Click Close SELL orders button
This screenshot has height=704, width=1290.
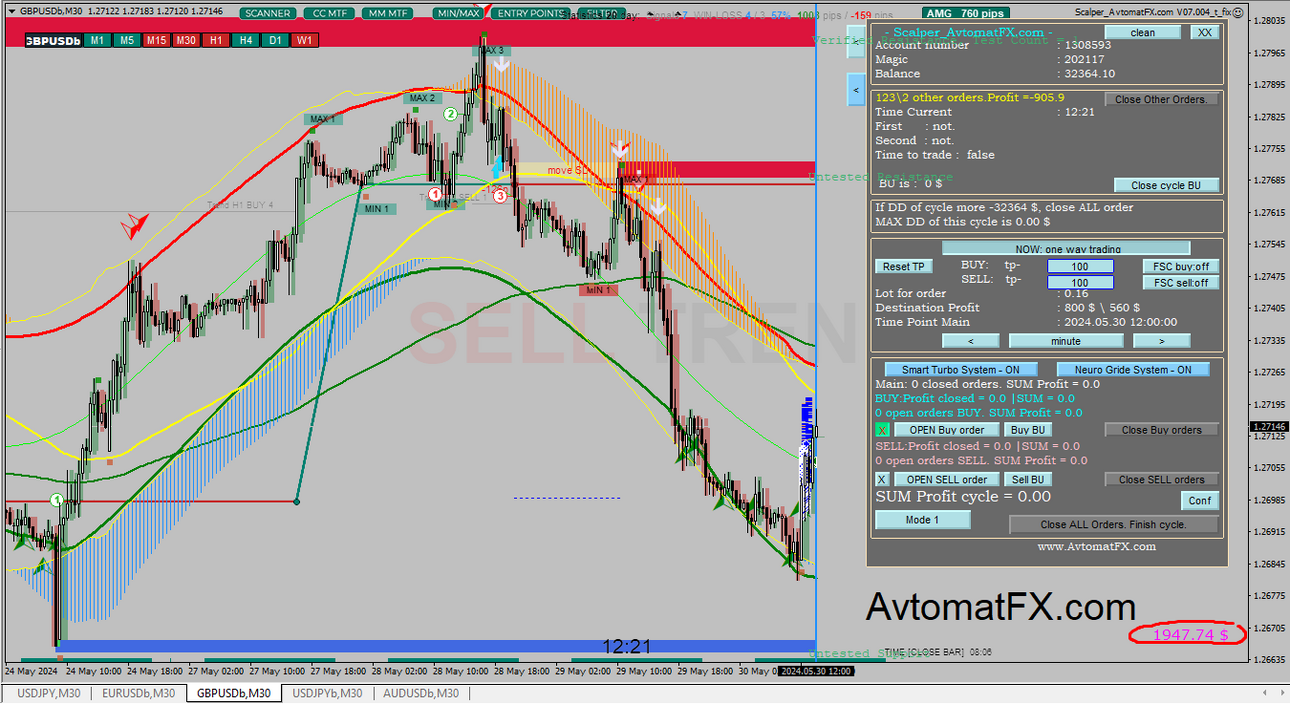[1161, 479]
